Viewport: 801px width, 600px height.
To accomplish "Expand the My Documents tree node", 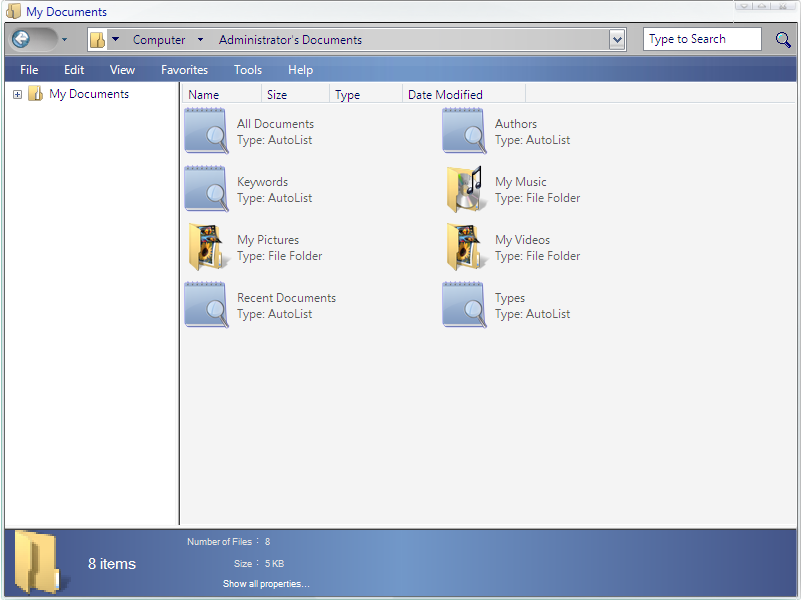I will [x=17, y=94].
